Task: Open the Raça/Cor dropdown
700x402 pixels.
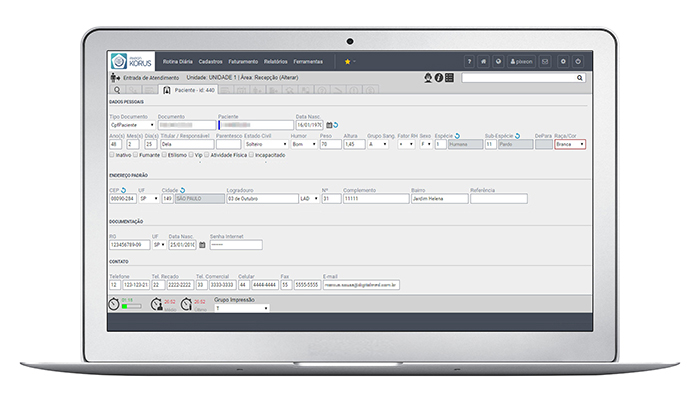Action: point(570,145)
